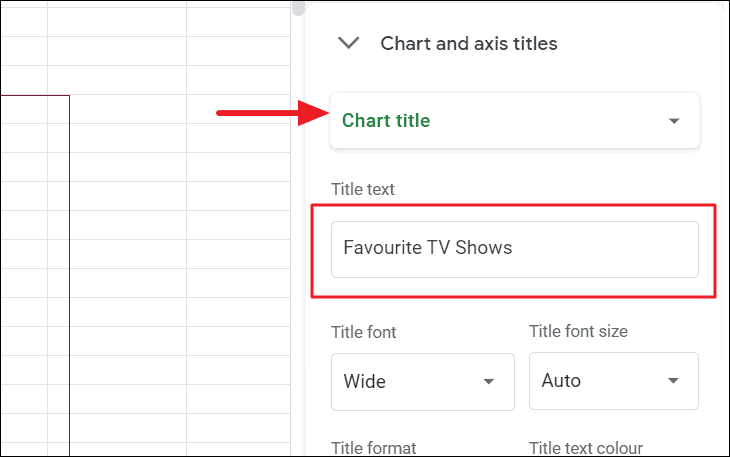Click the Title font label

click(364, 331)
